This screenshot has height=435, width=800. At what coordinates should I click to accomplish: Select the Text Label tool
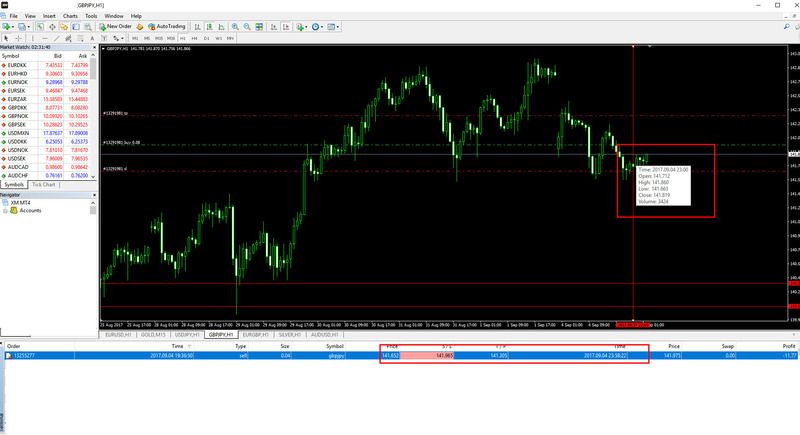point(104,38)
